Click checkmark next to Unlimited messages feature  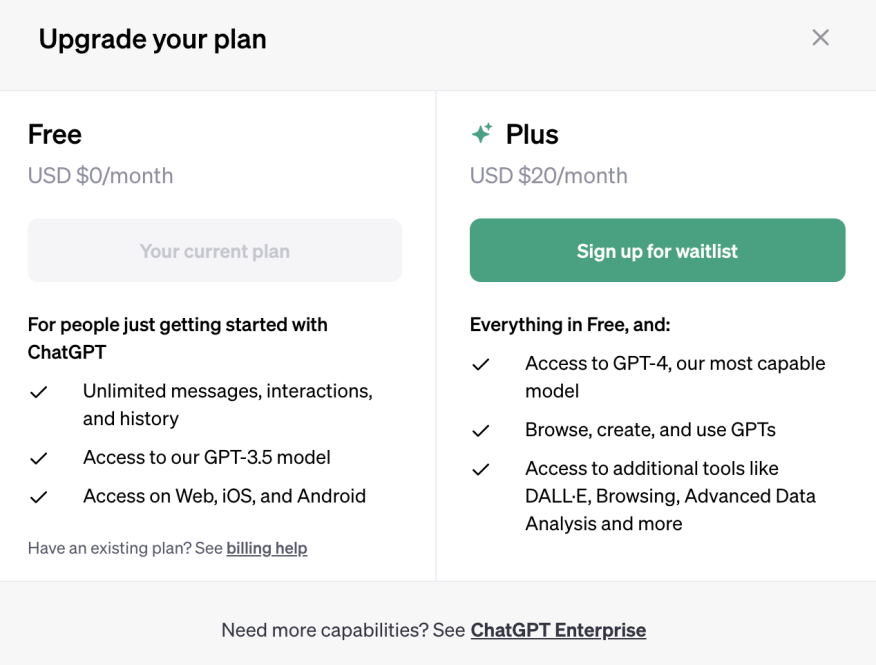coord(38,391)
